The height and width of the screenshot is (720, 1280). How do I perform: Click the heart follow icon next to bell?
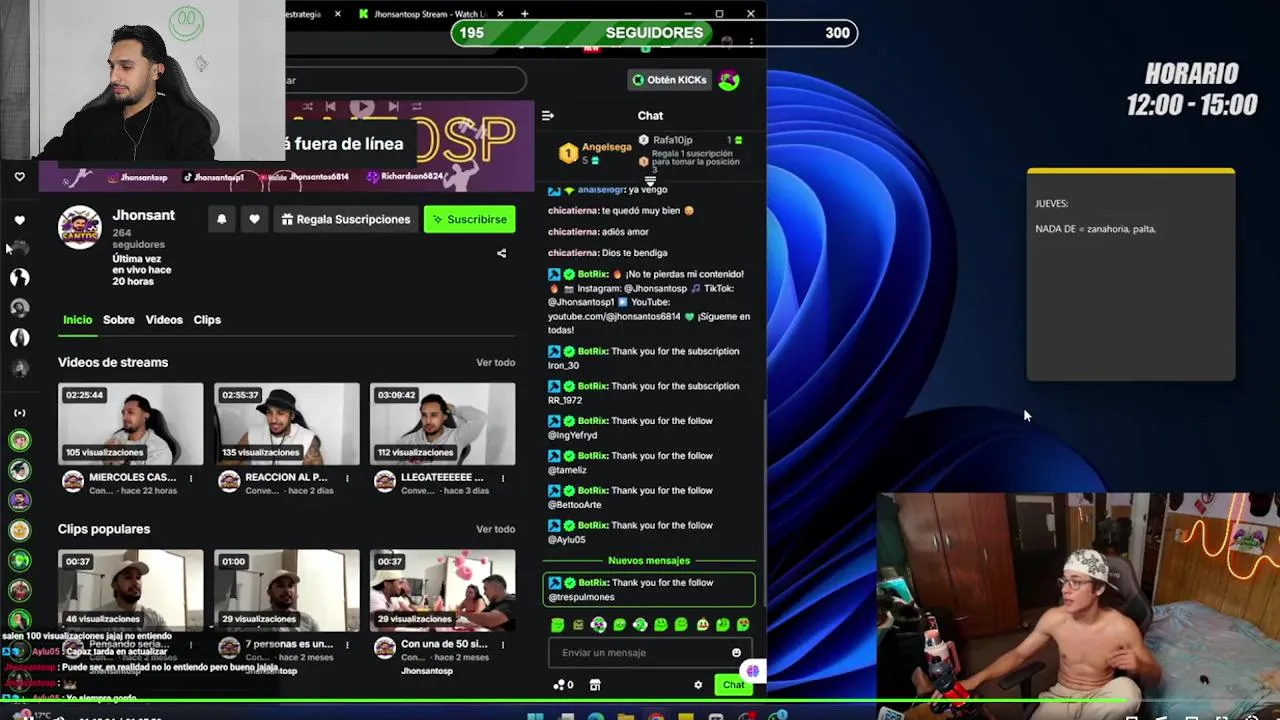coord(254,219)
